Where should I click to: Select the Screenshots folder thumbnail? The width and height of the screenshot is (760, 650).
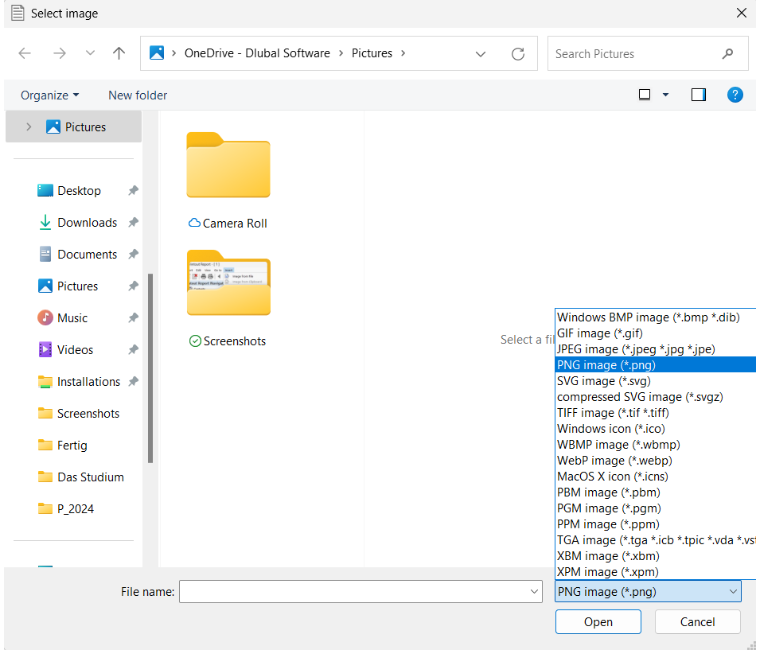tap(229, 283)
